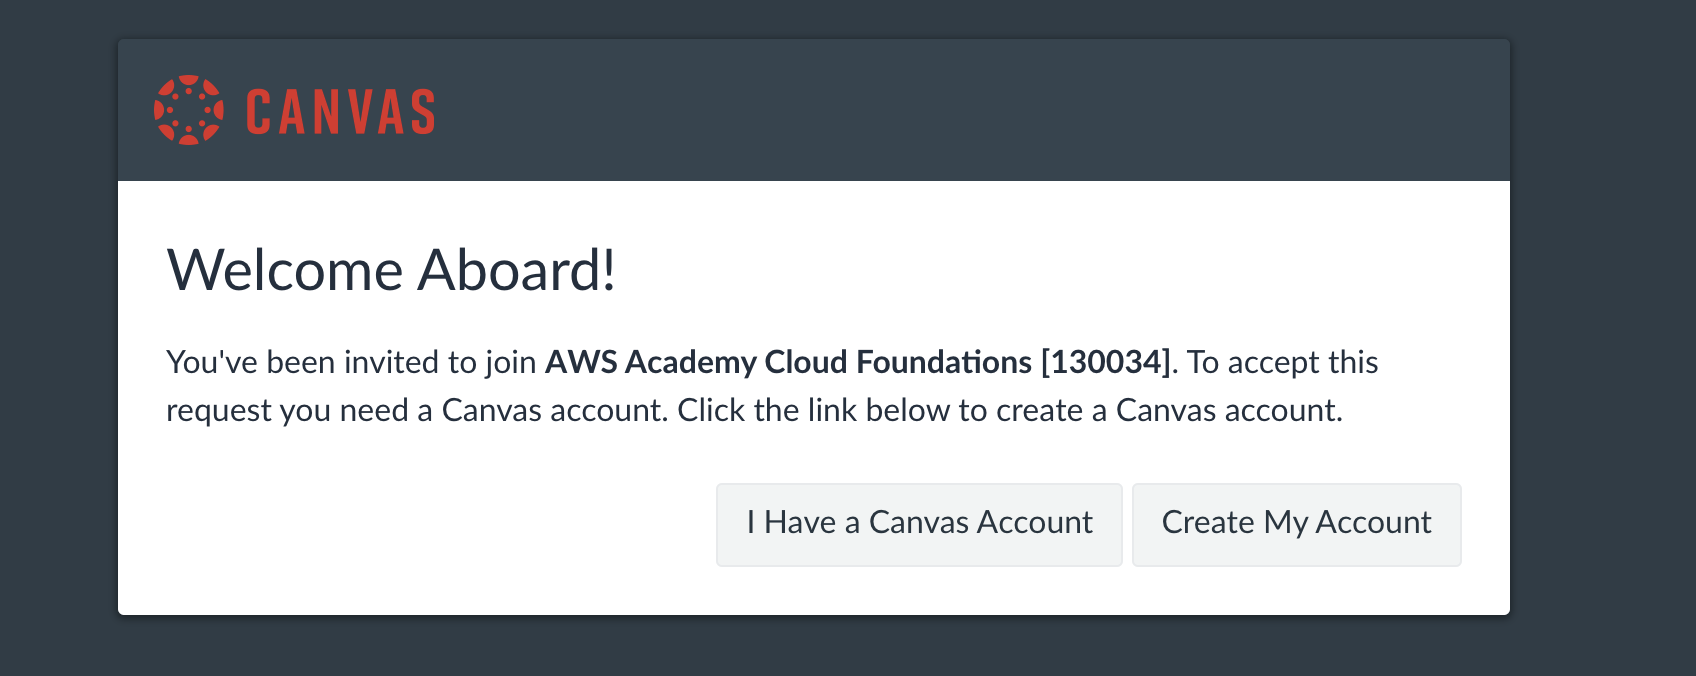Click the word Aboard! in the heading

[x=516, y=270]
